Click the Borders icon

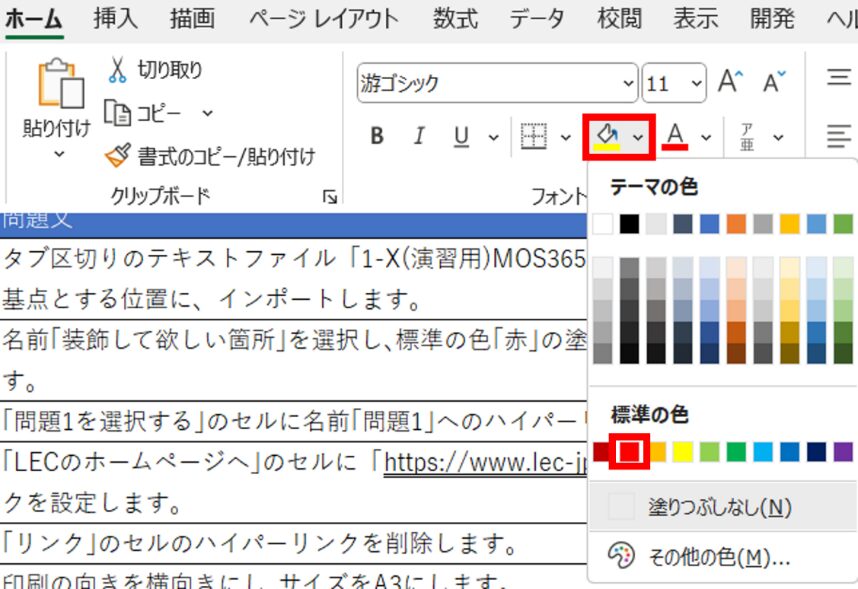click(533, 136)
